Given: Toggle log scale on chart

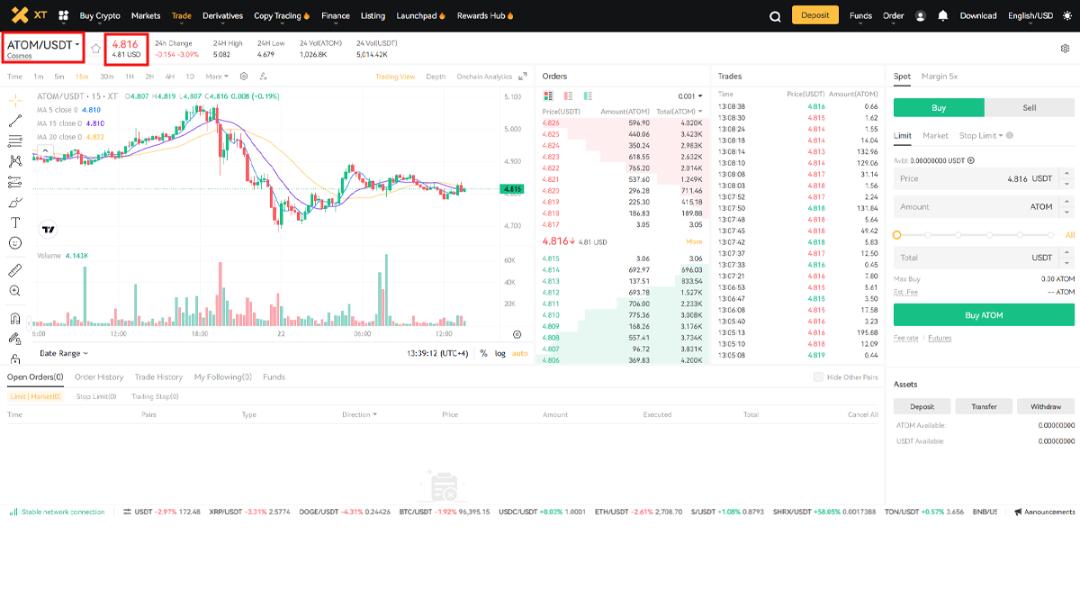Looking at the screenshot, I should click(x=500, y=353).
